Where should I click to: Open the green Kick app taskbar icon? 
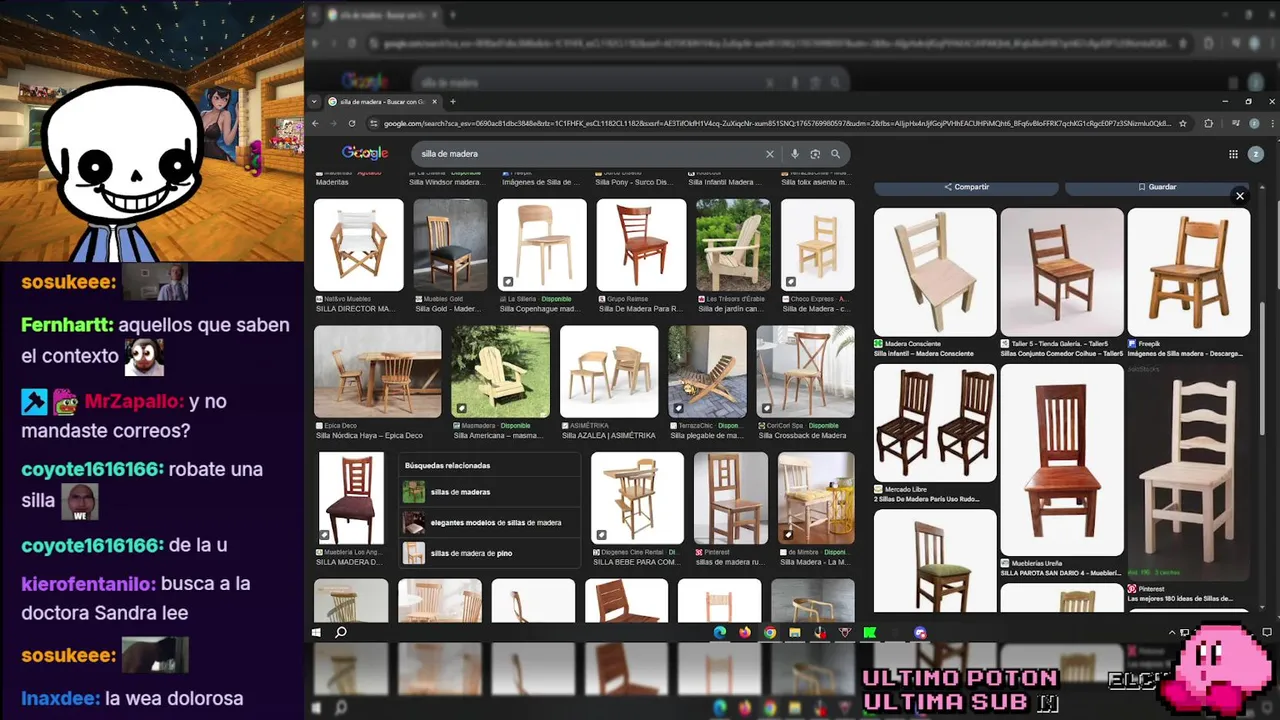870,632
